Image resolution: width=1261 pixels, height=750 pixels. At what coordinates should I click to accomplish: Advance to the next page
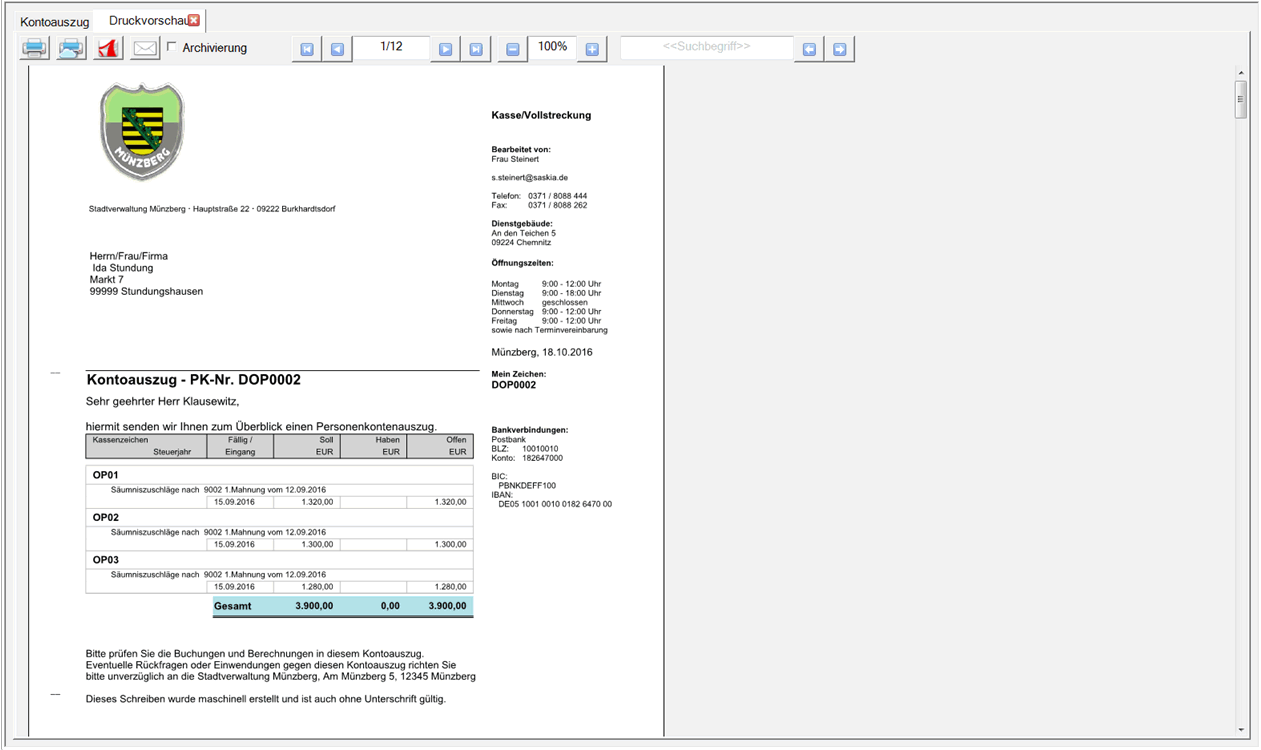[x=446, y=49]
